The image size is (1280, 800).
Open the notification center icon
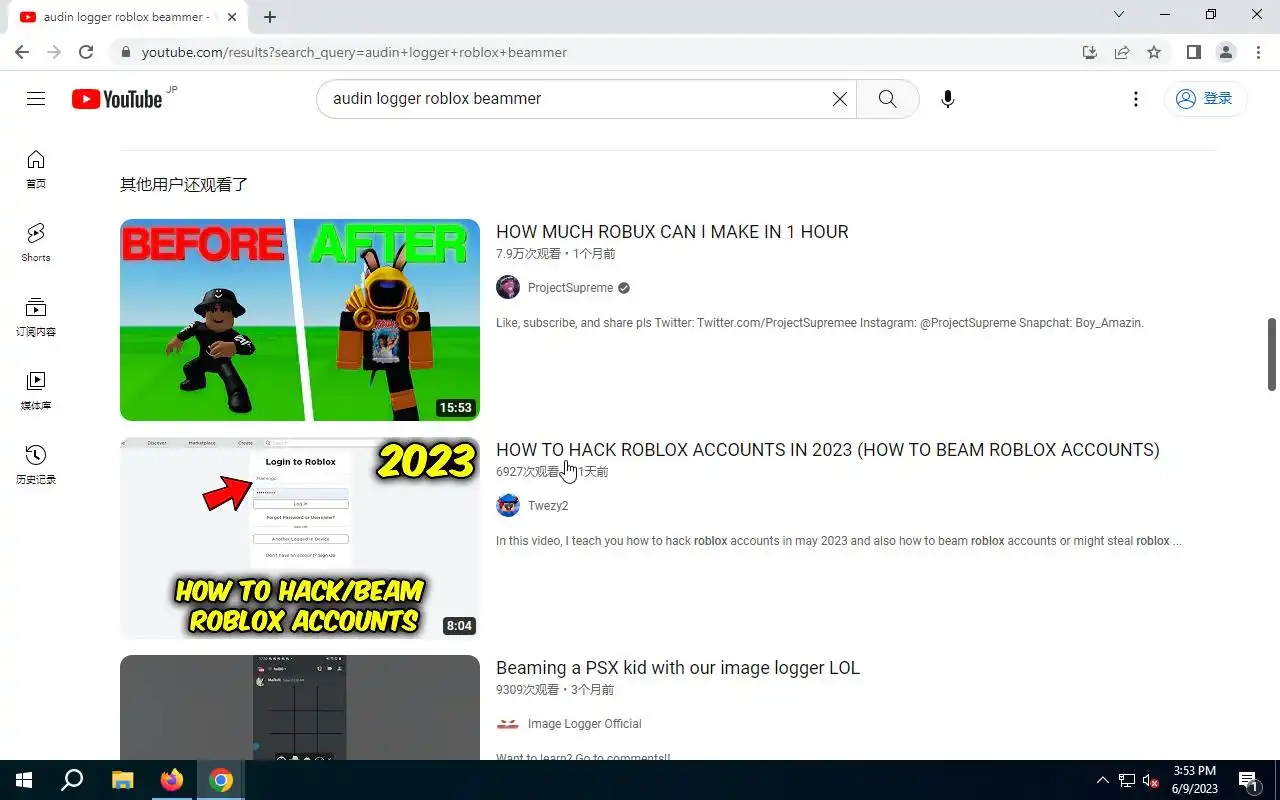(1248, 780)
